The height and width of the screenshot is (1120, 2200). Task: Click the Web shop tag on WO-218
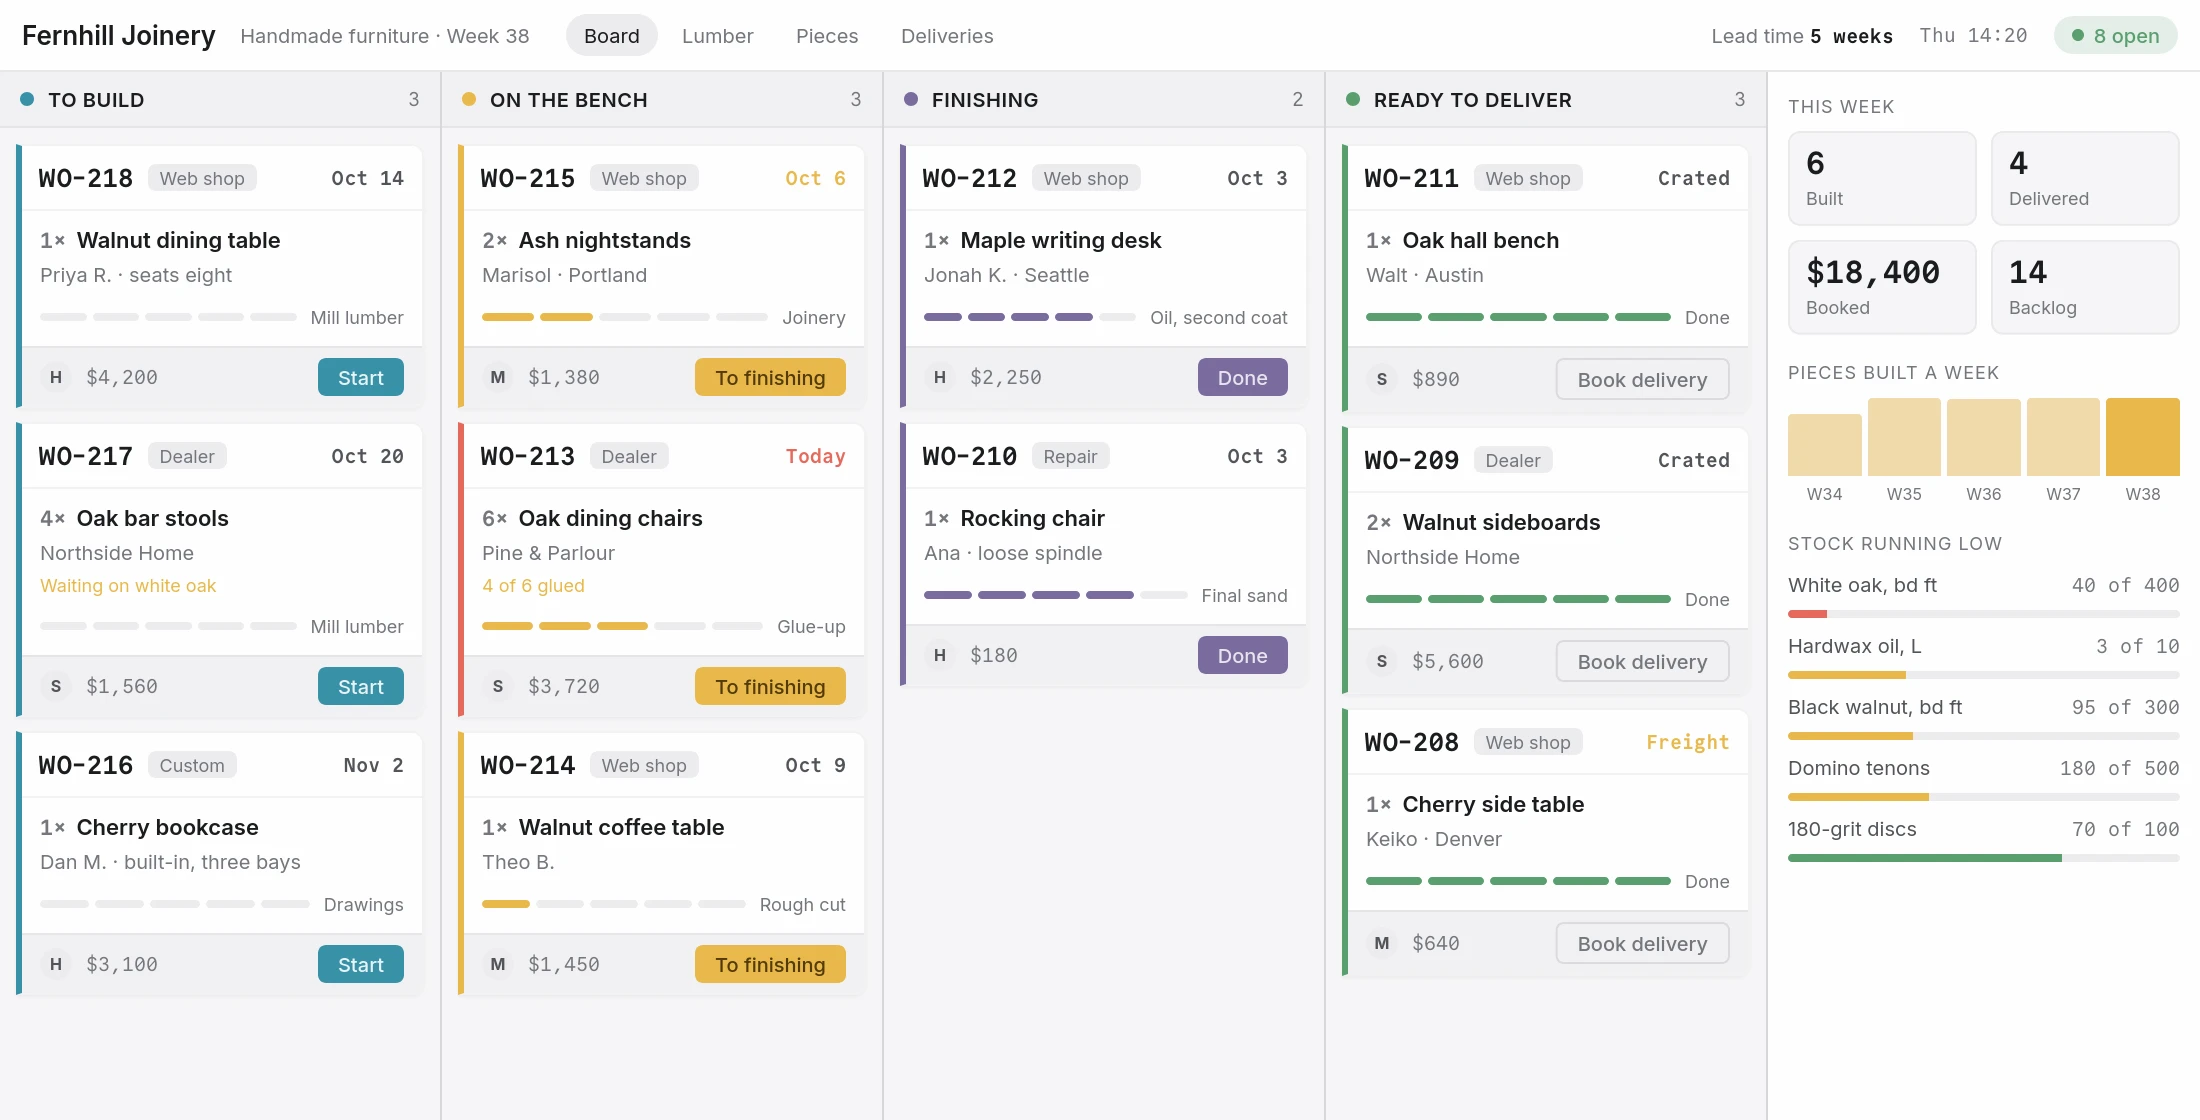coord(202,178)
